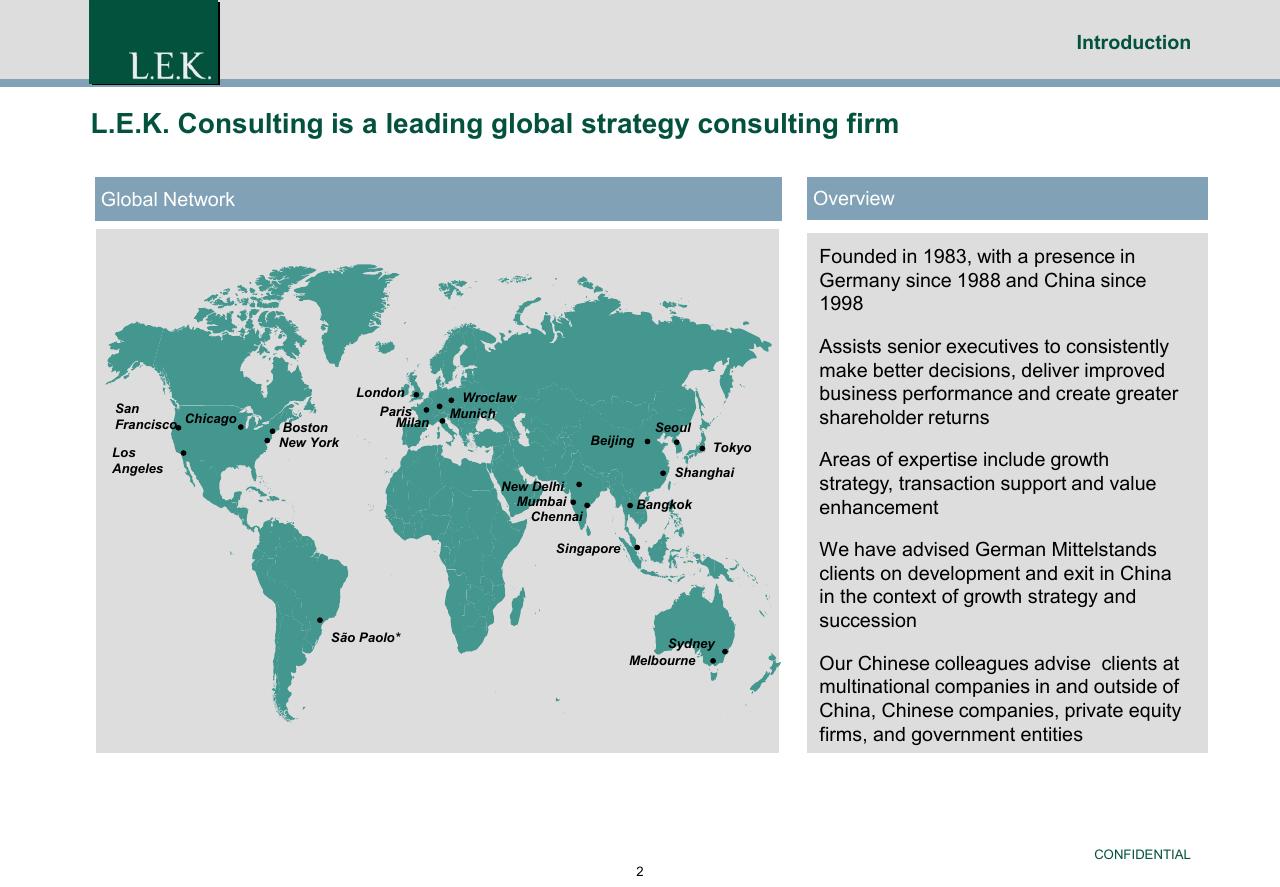The width and height of the screenshot is (1280, 887).
Task: Click the Shanghai city label
Action: pyautogui.click(x=704, y=473)
